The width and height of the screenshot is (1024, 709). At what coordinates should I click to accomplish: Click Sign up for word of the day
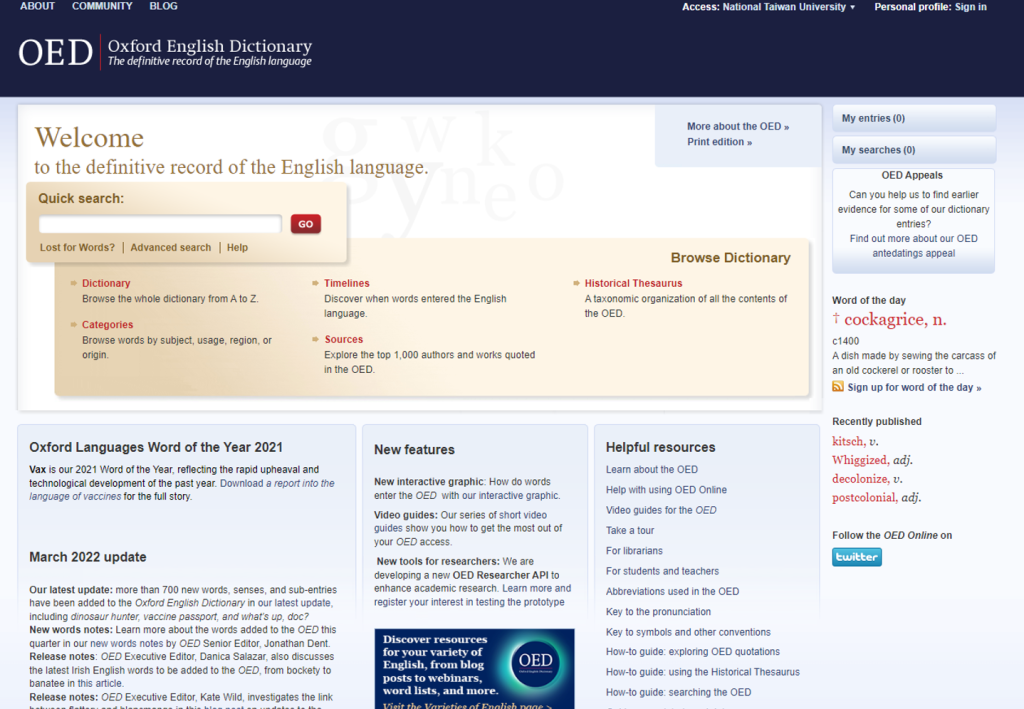click(x=914, y=387)
